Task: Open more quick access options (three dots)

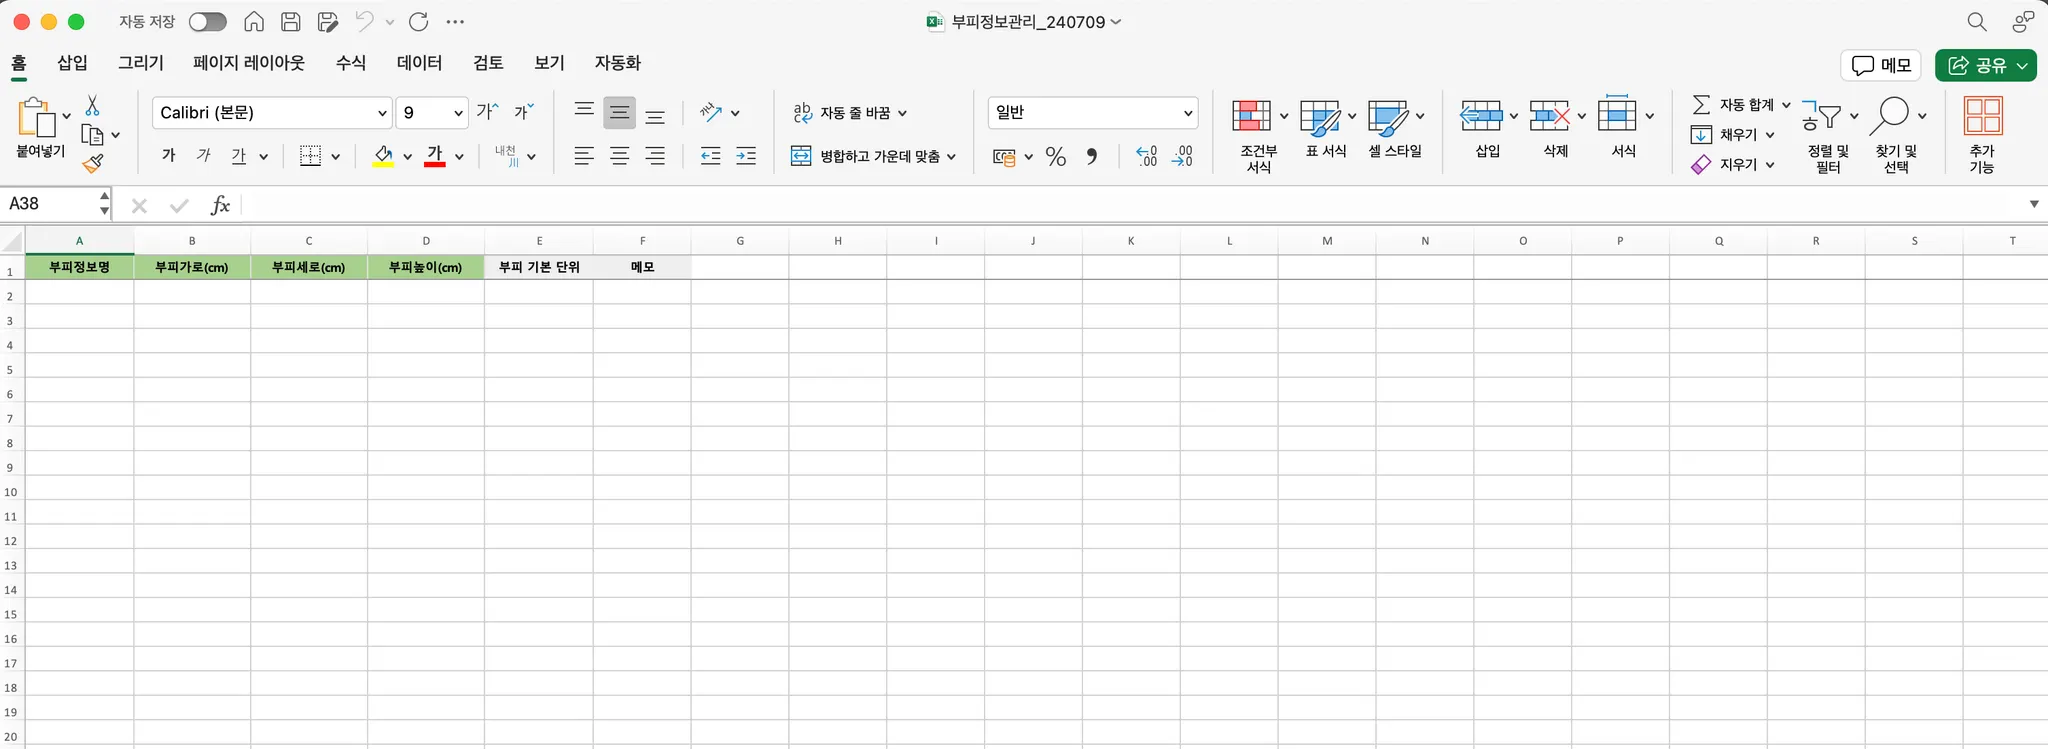Action: [x=455, y=22]
